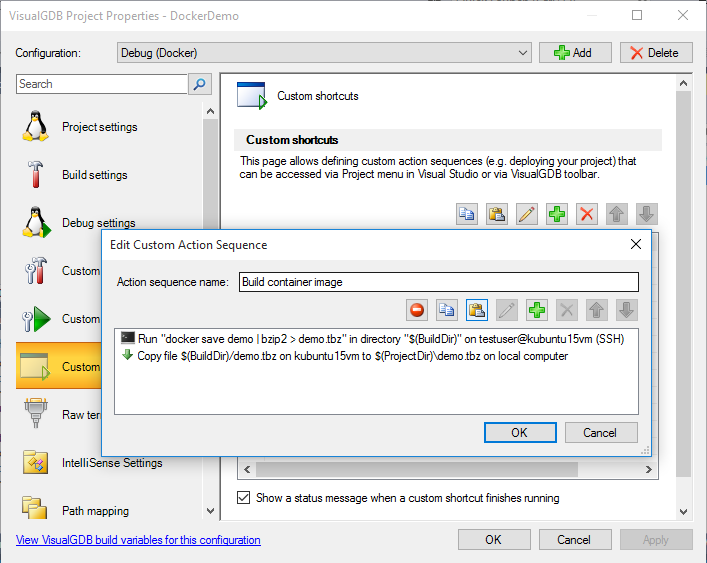Click the copy icon in Edit Custom Action Sequence

[x=446, y=310]
